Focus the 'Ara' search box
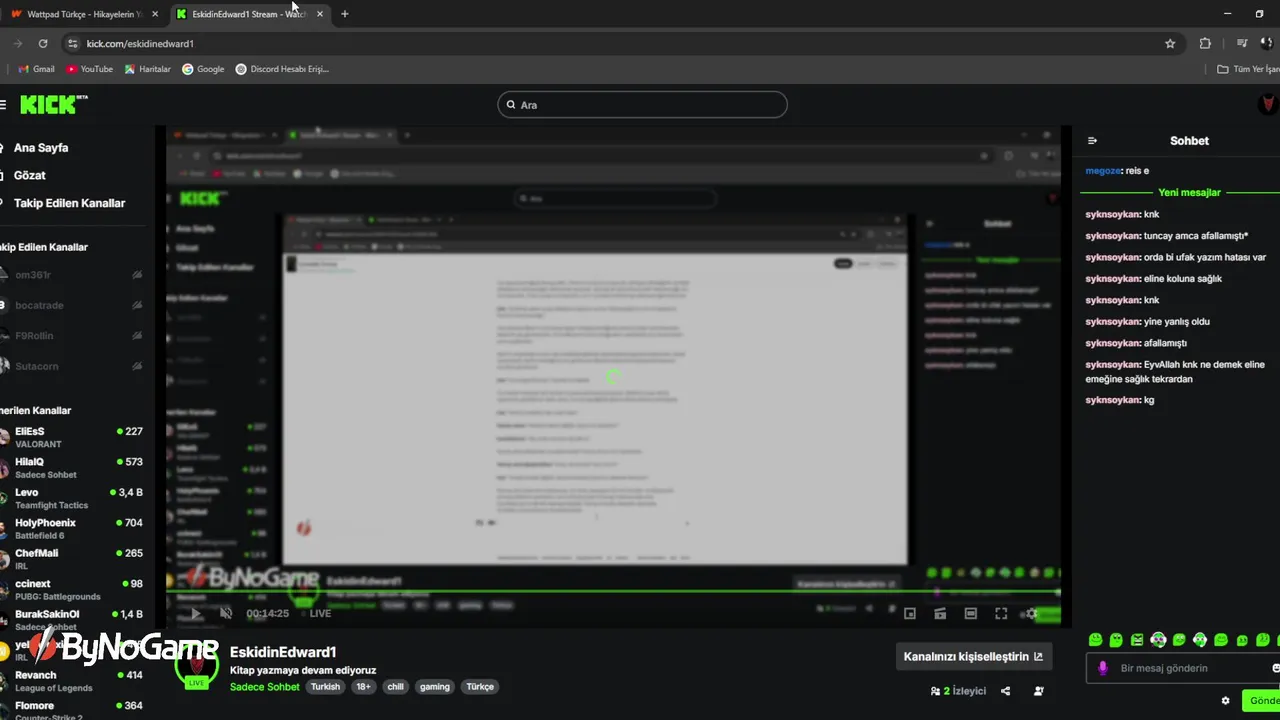 coord(642,105)
